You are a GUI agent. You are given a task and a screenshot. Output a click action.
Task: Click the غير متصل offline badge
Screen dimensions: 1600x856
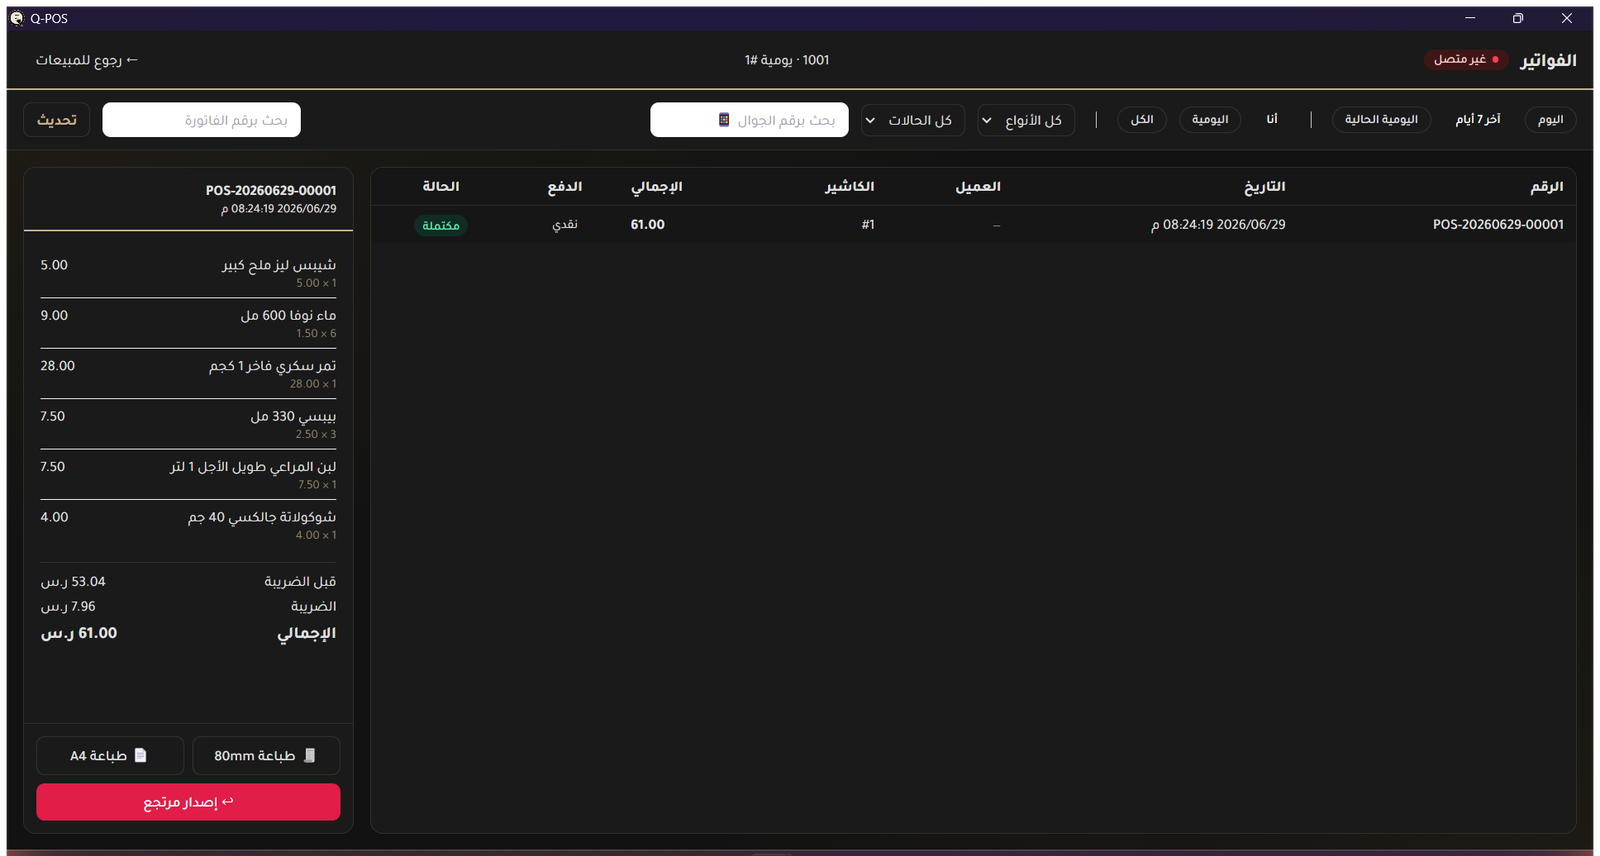[1466, 60]
